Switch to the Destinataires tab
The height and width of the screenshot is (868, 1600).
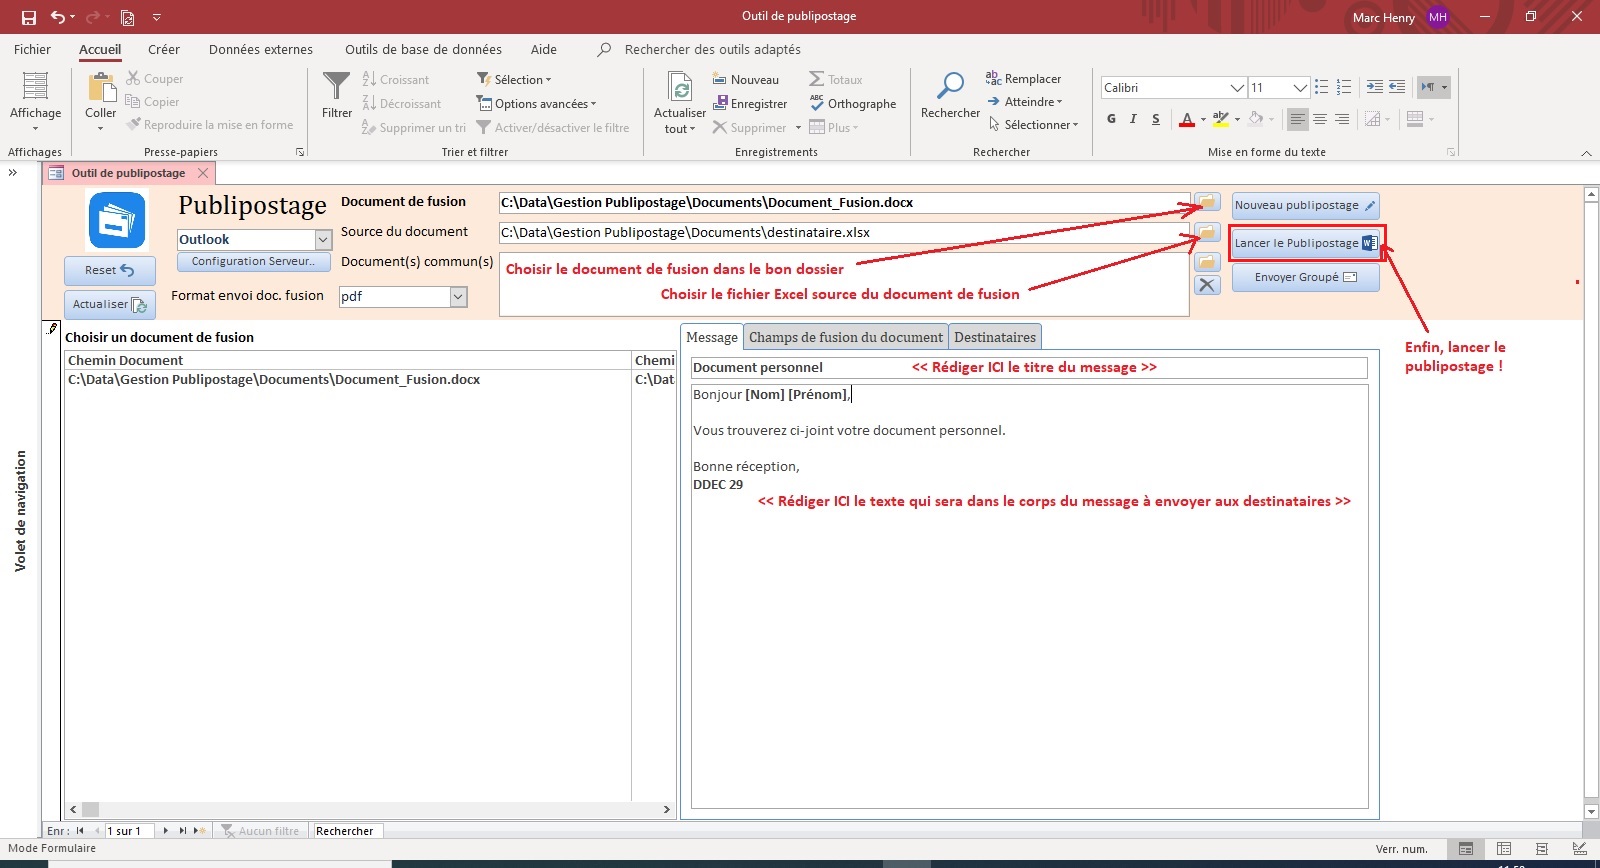(994, 337)
